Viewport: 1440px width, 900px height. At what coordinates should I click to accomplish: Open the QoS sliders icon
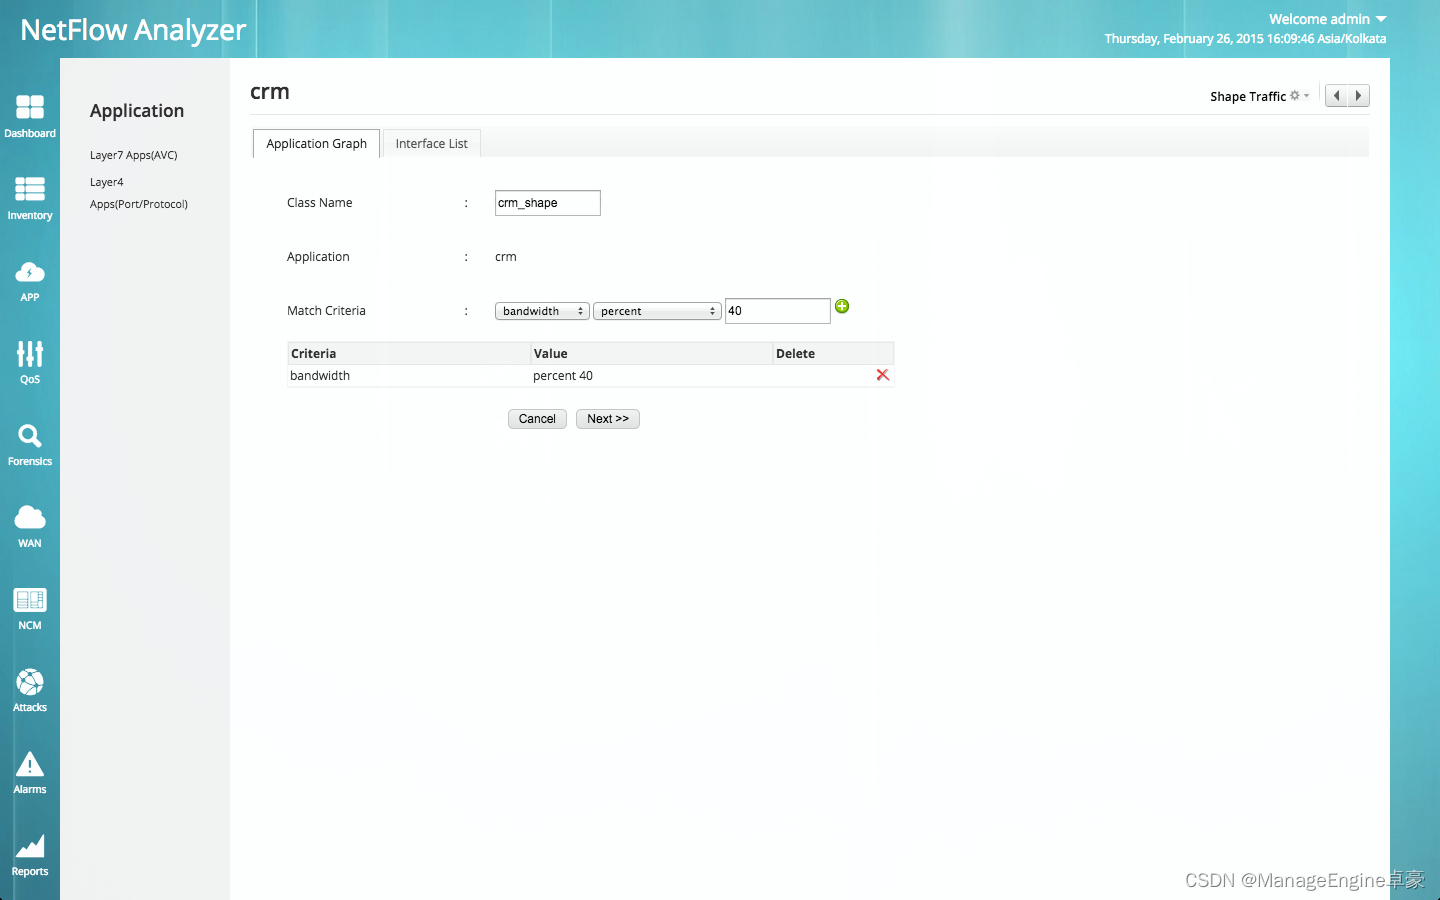point(30,353)
